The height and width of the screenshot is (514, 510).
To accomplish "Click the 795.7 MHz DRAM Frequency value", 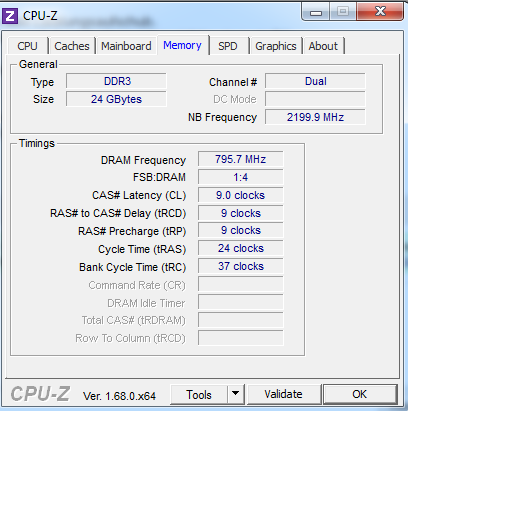I will 241,159.
